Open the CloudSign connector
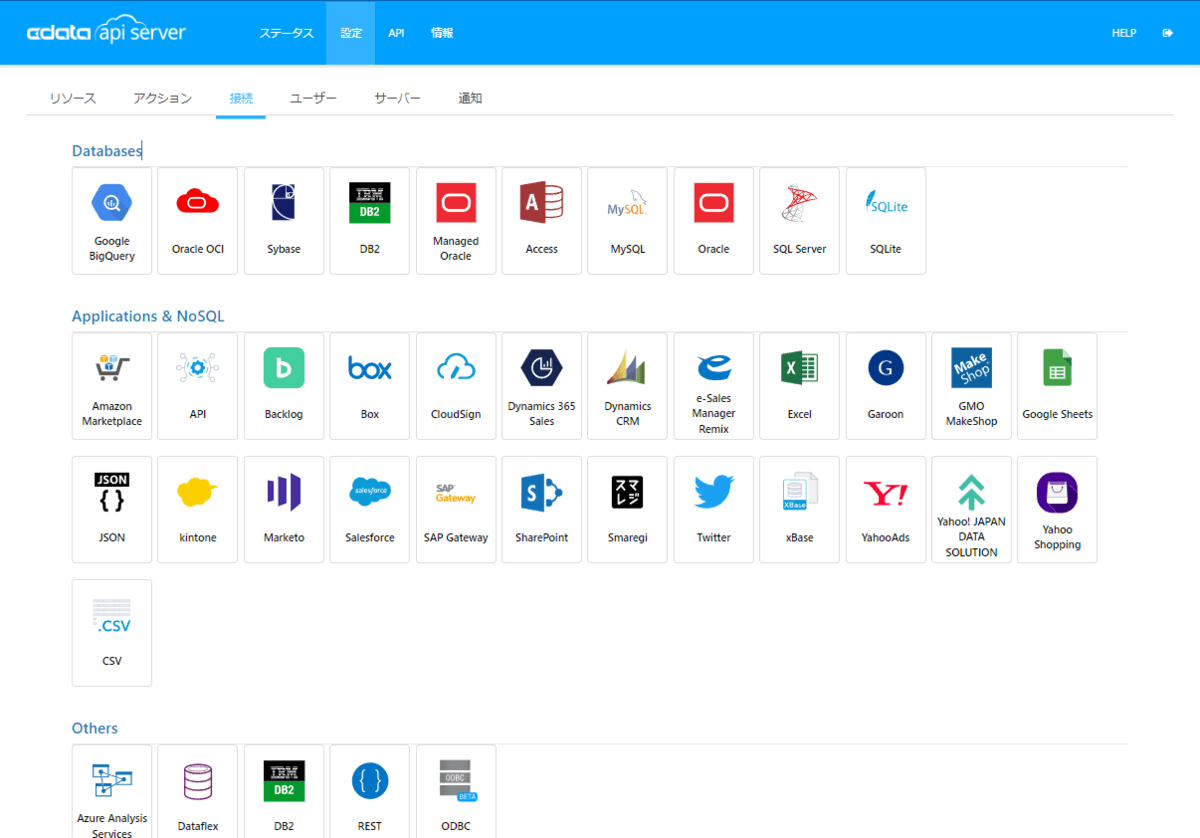 [x=456, y=386]
